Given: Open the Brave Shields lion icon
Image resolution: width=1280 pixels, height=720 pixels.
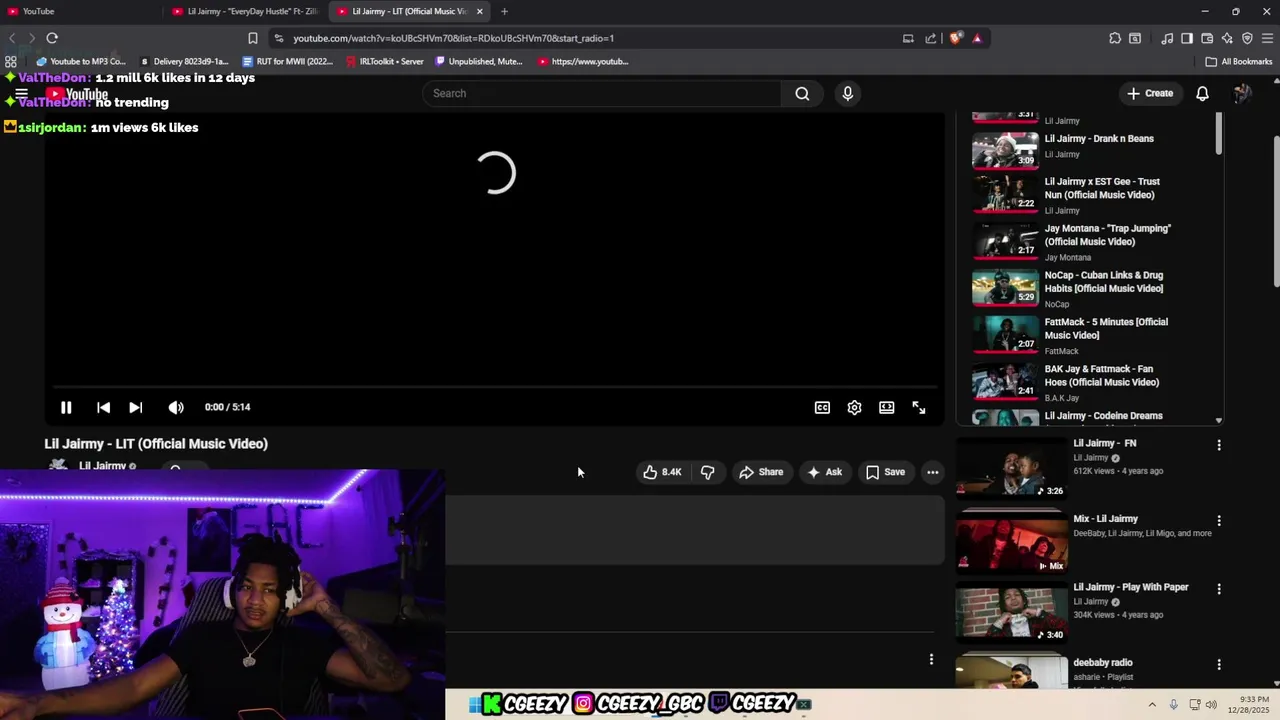Looking at the screenshot, I should [956, 38].
